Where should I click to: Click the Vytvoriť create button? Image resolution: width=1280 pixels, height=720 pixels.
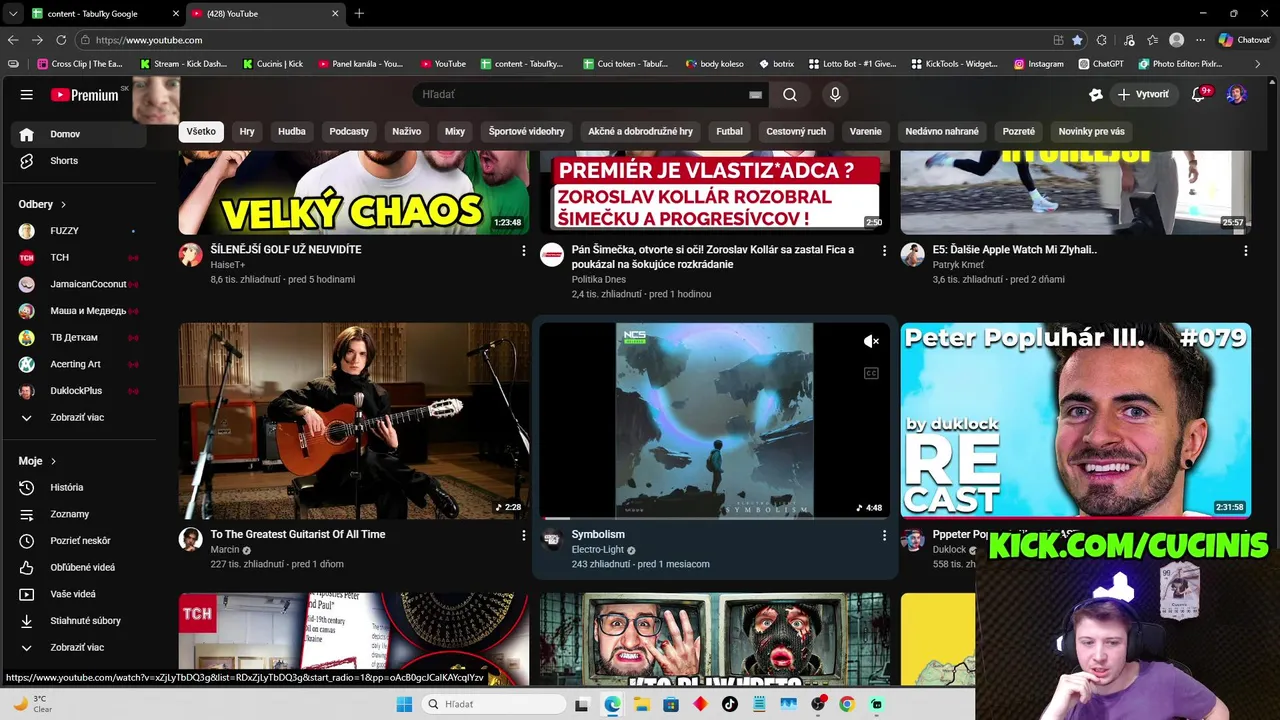coord(1143,95)
